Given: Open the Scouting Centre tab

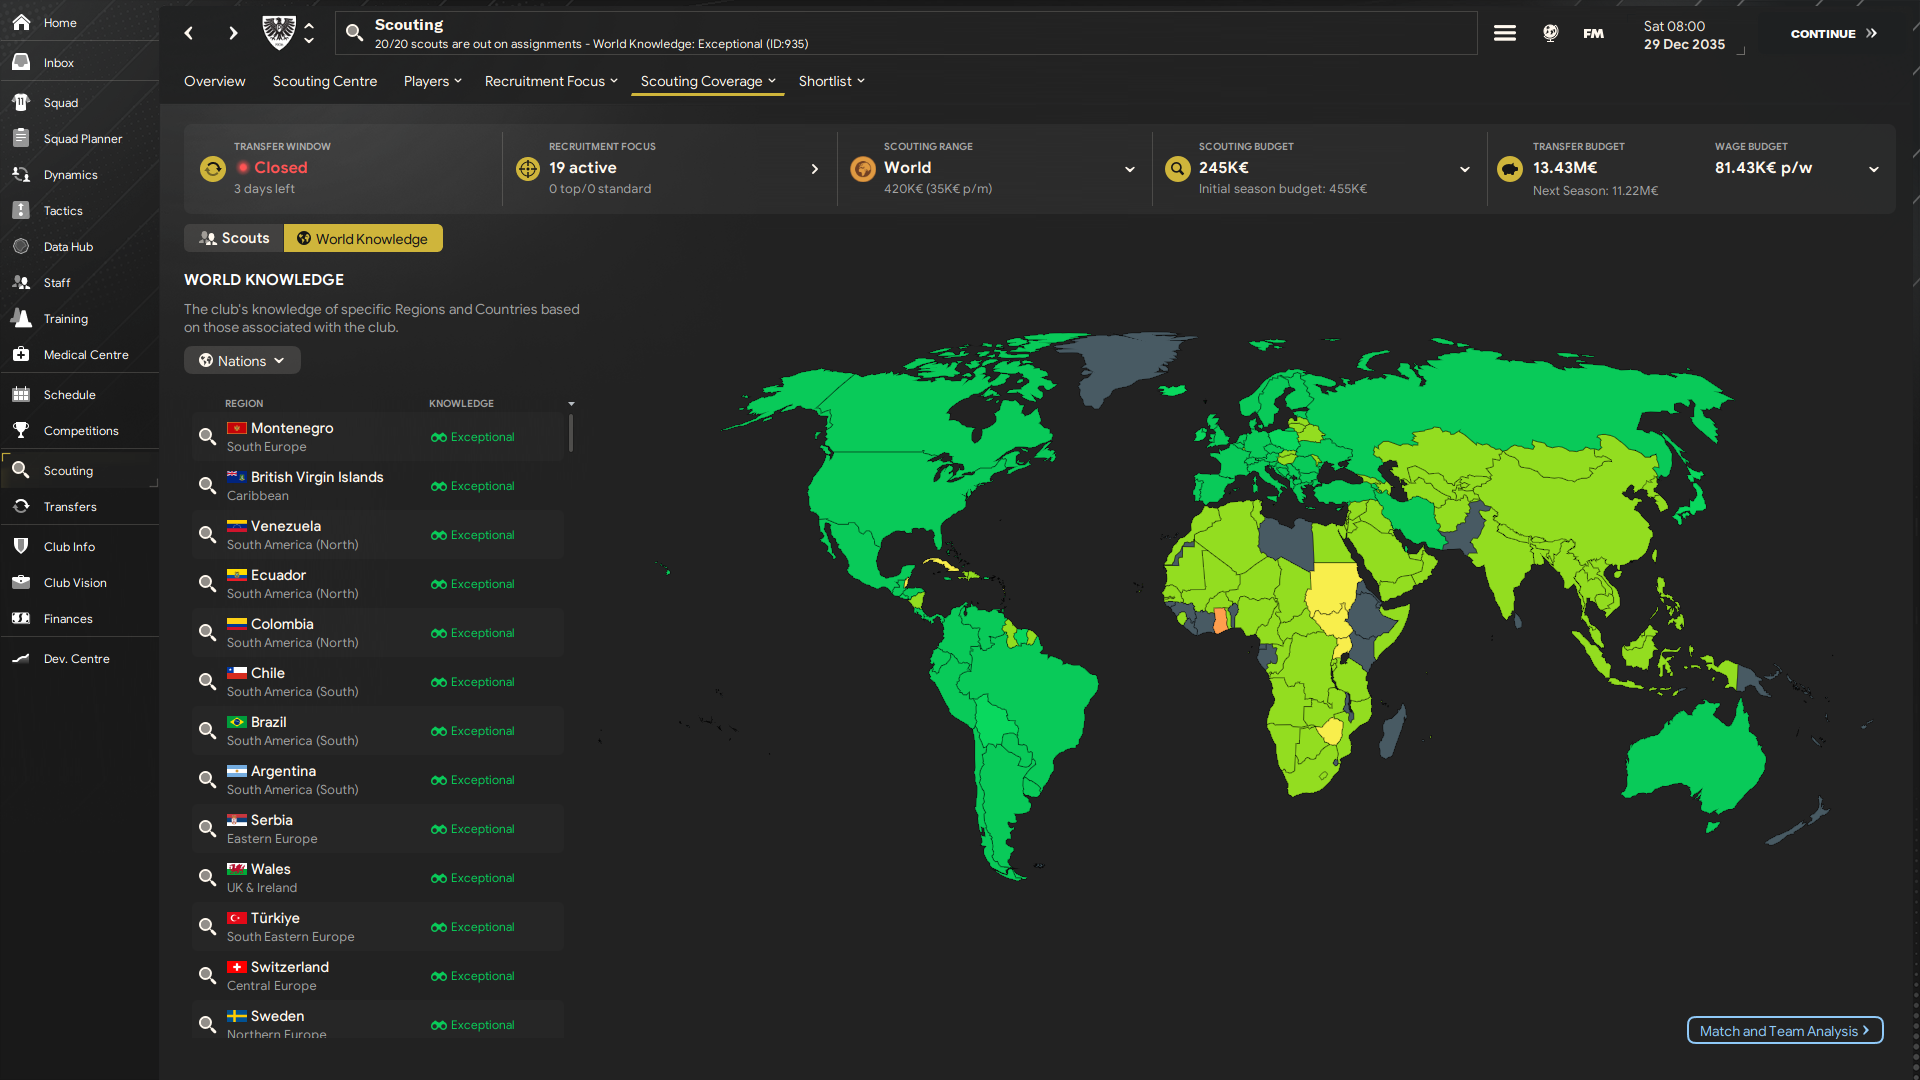Looking at the screenshot, I should coord(325,81).
